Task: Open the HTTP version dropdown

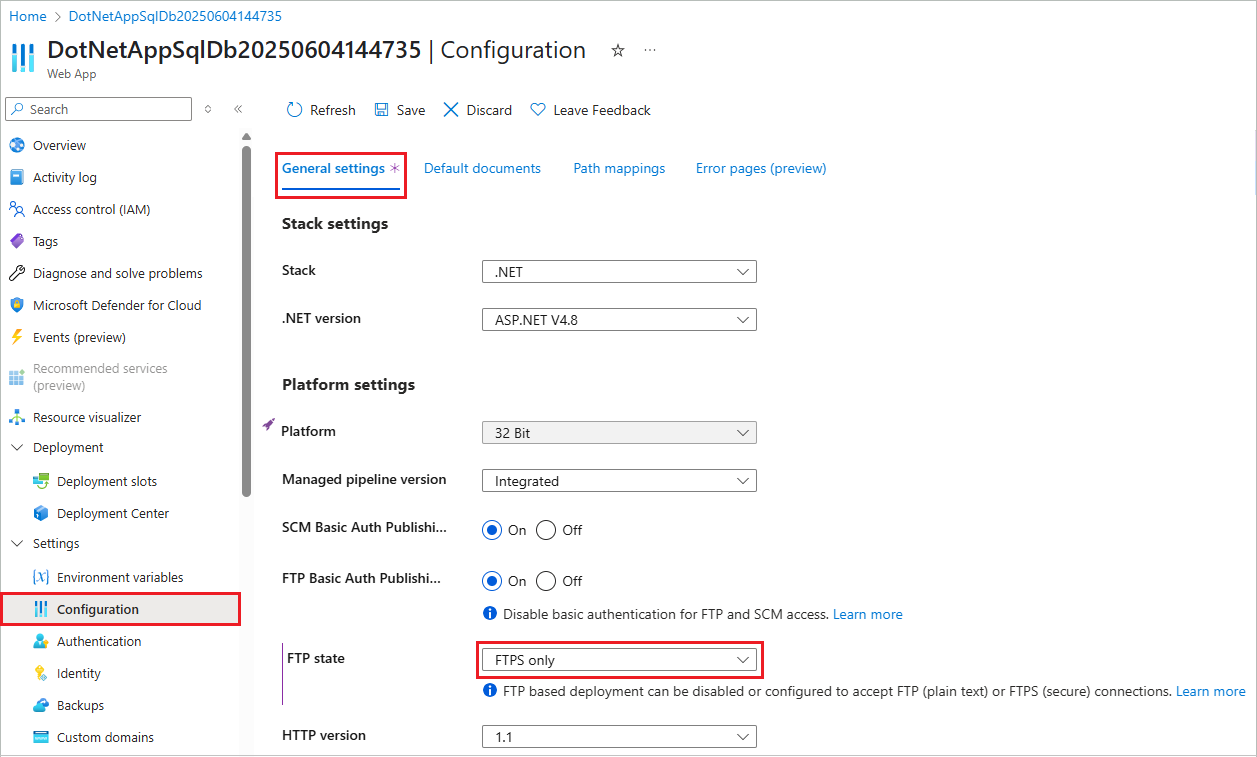Action: [x=619, y=736]
